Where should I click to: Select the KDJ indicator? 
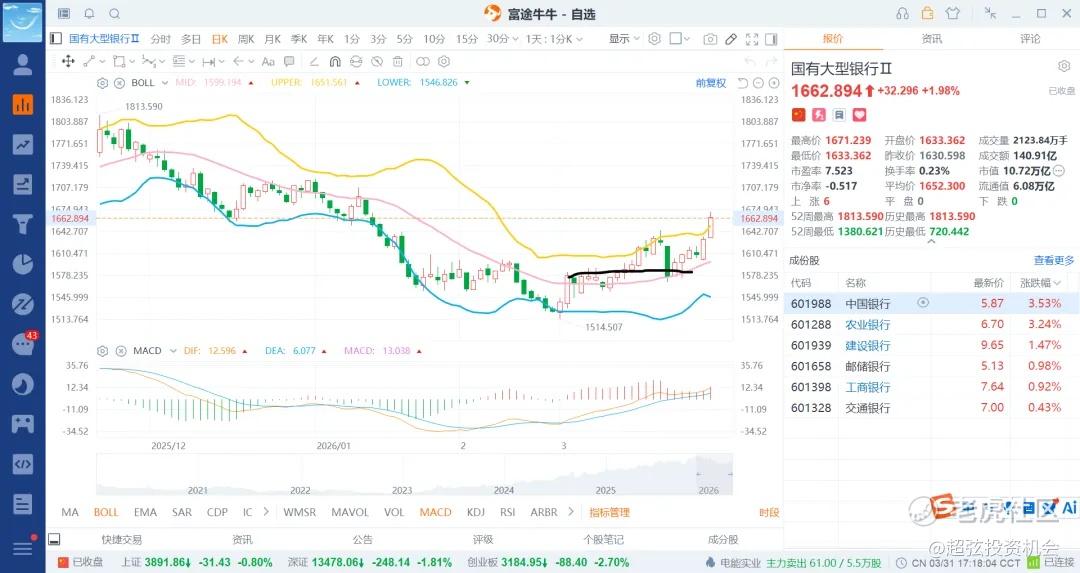point(475,512)
